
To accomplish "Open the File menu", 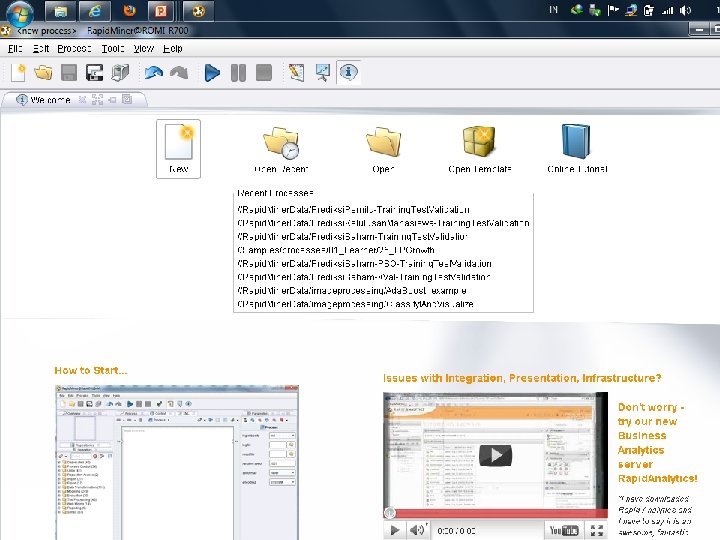I will click(15, 48).
